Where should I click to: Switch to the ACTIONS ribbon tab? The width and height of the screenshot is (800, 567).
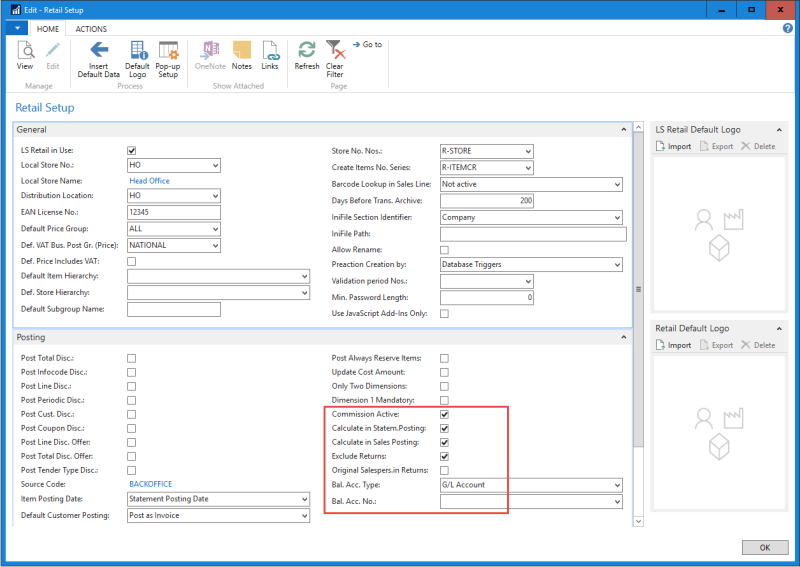click(x=92, y=29)
